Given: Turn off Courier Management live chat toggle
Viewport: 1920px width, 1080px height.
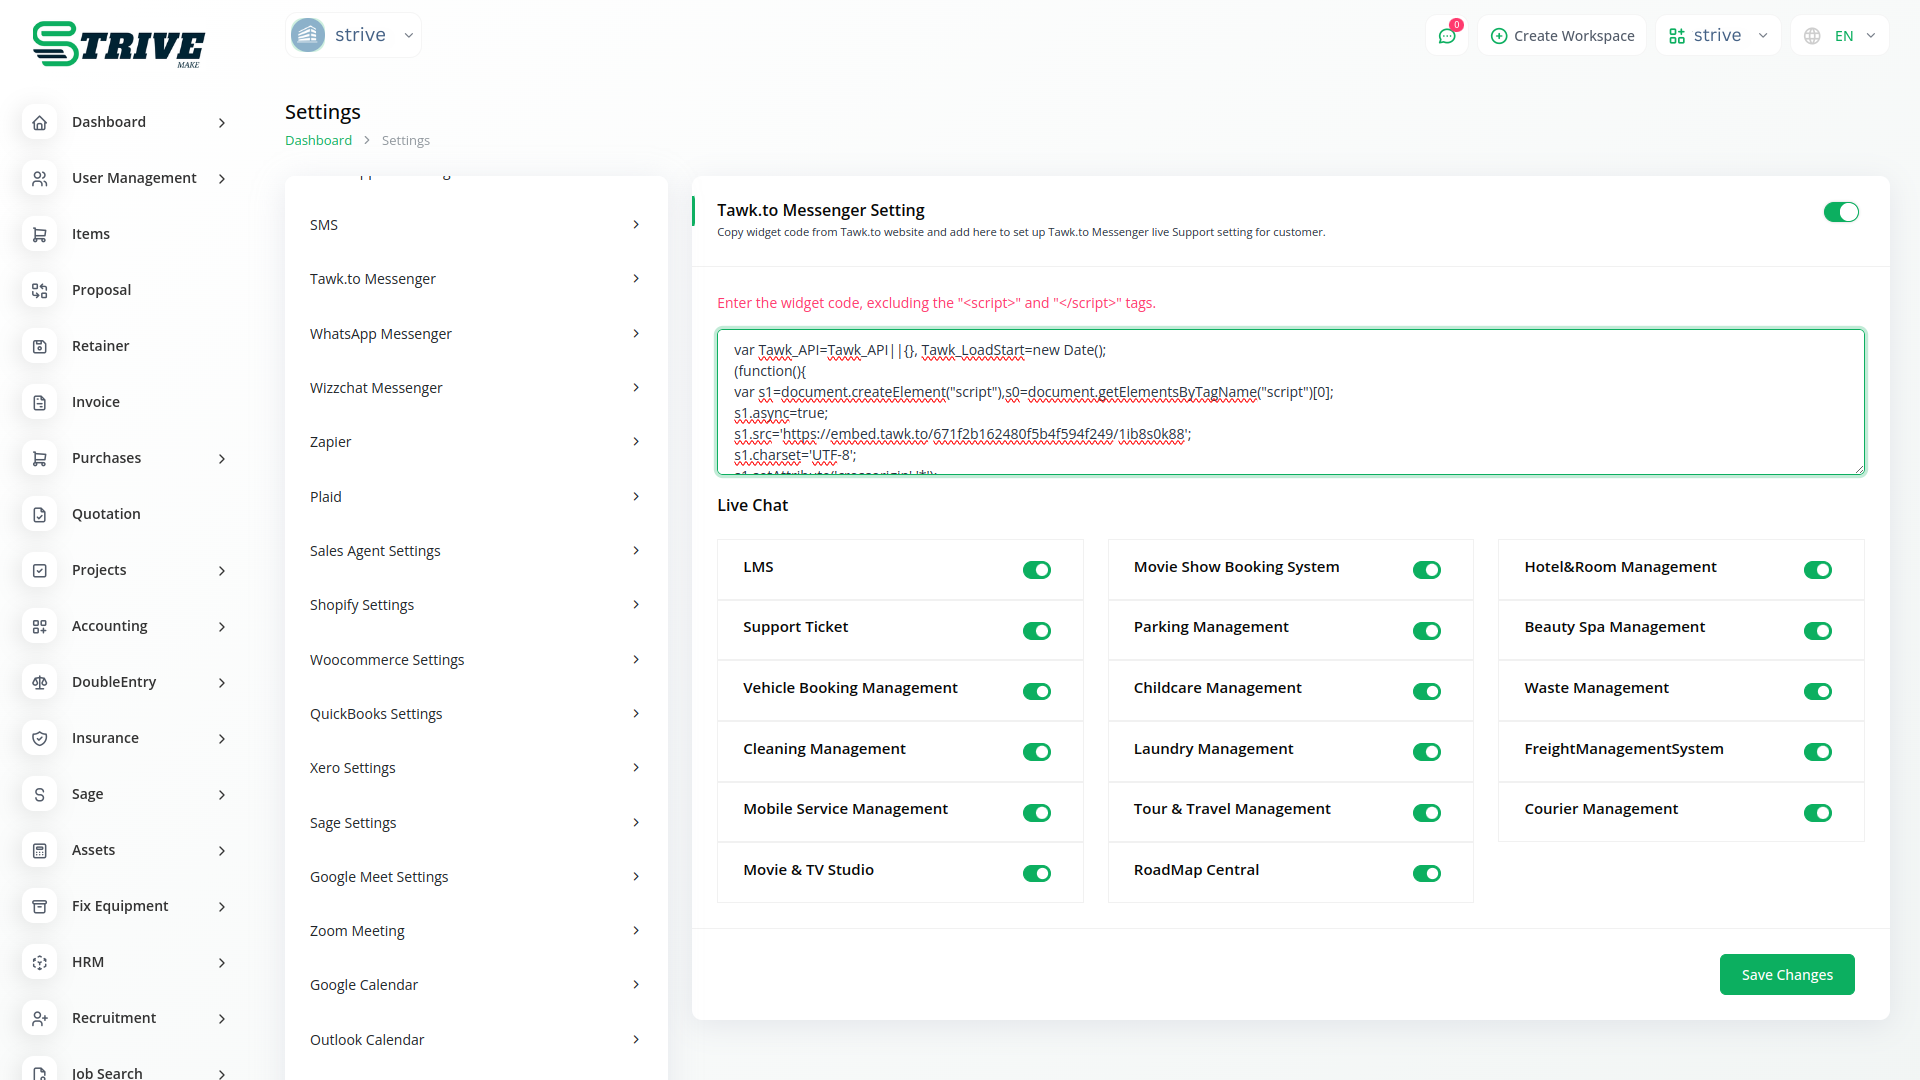Looking at the screenshot, I should [1817, 813].
